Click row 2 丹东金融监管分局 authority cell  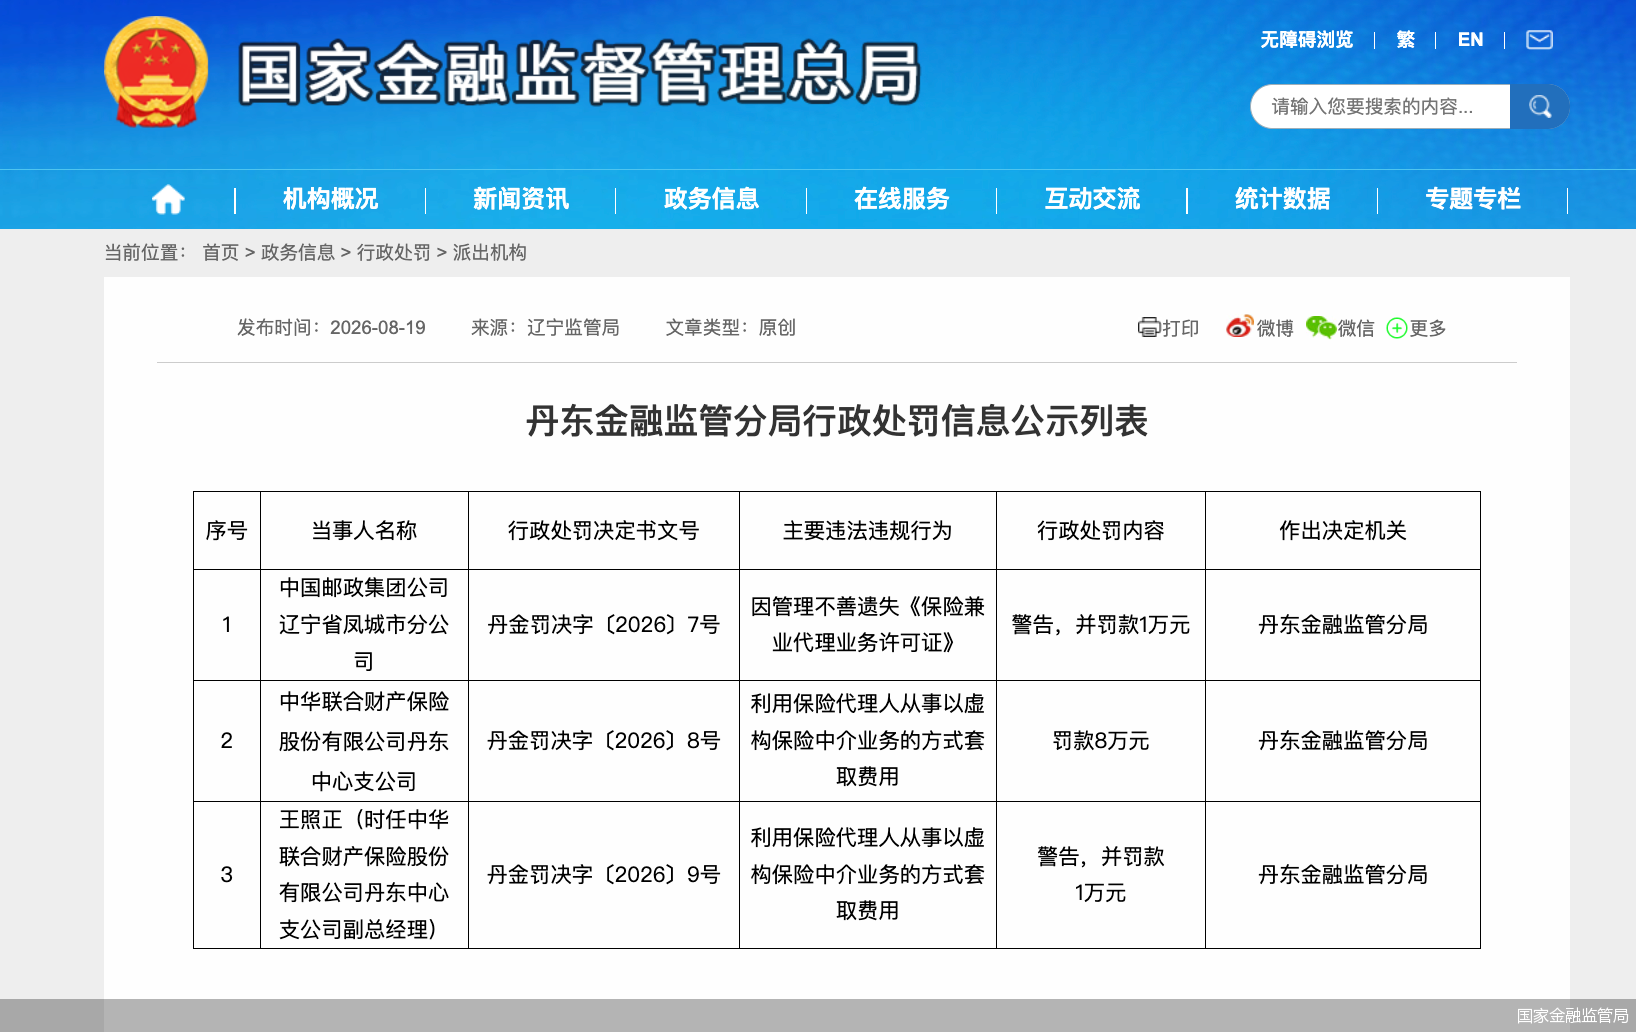(x=1343, y=741)
